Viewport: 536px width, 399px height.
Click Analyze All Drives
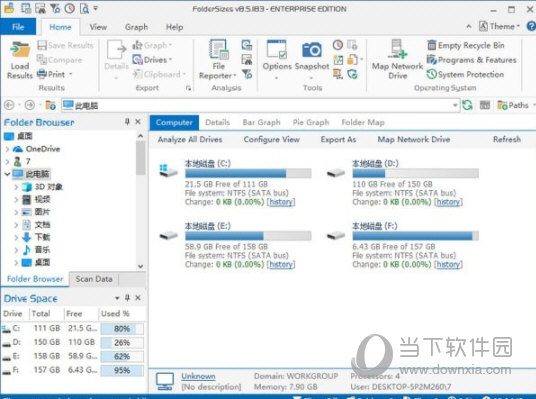(x=190, y=139)
